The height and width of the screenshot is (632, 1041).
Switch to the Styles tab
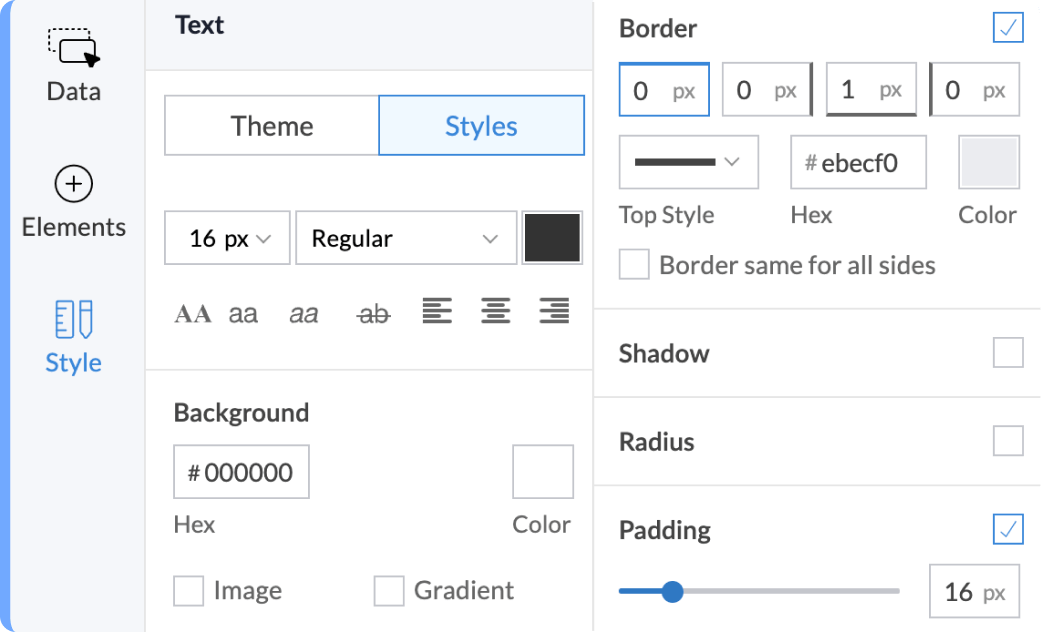click(x=481, y=126)
